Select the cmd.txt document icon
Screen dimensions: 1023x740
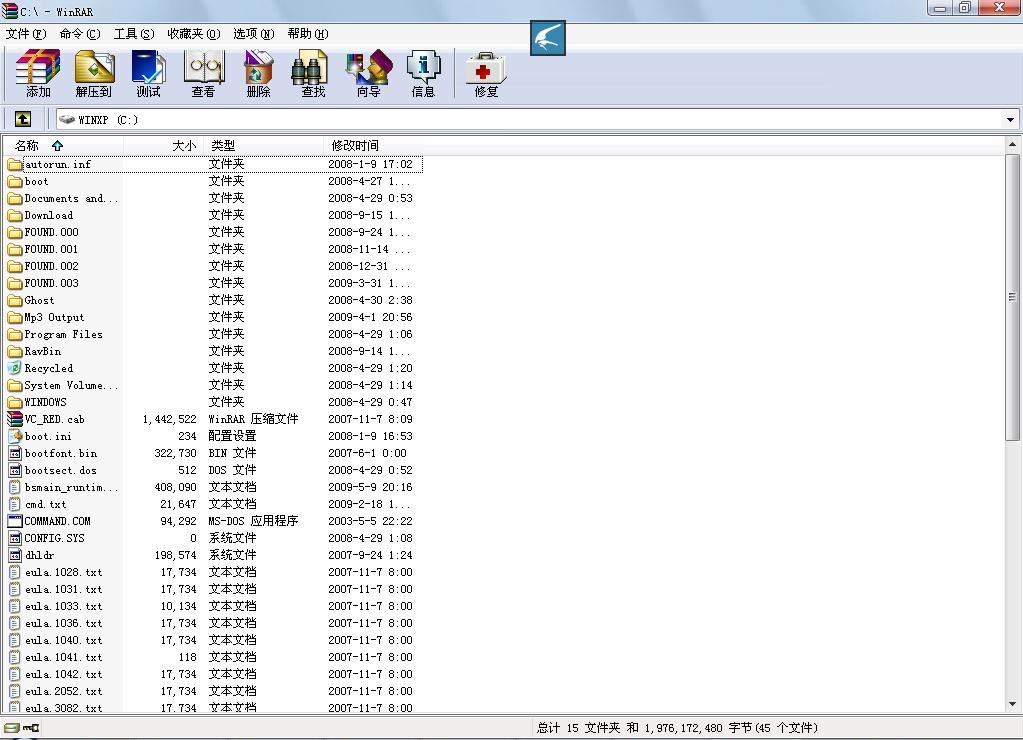pyautogui.click(x=15, y=504)
